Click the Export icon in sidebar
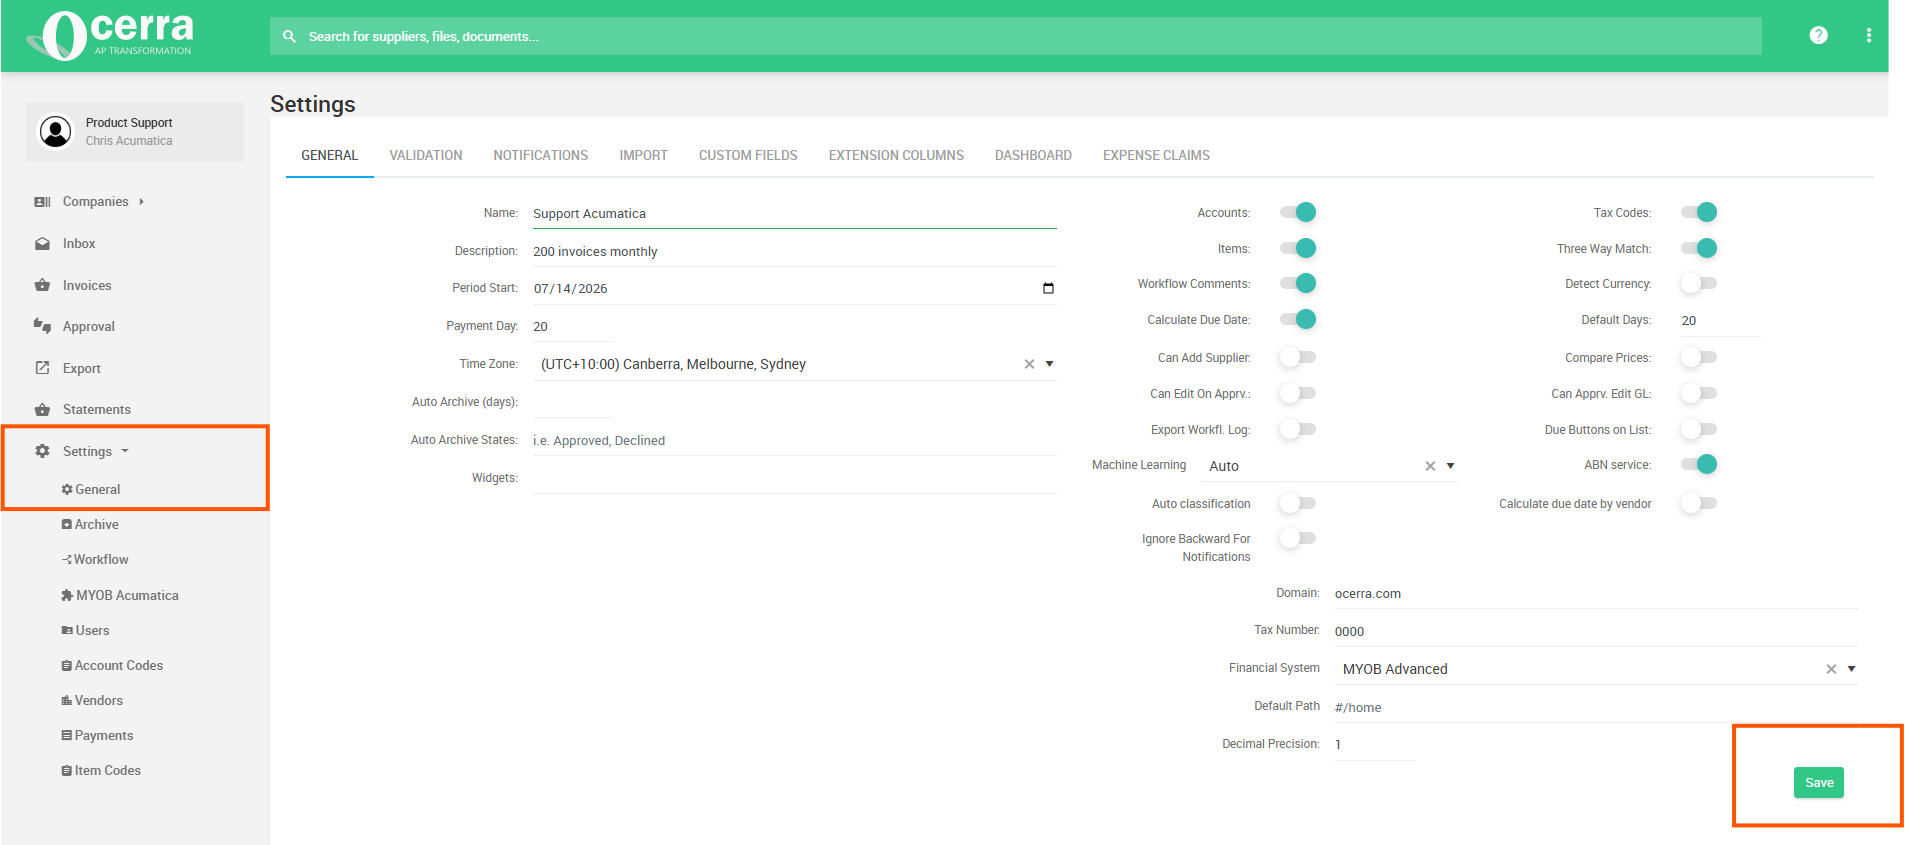 [42, 368]
